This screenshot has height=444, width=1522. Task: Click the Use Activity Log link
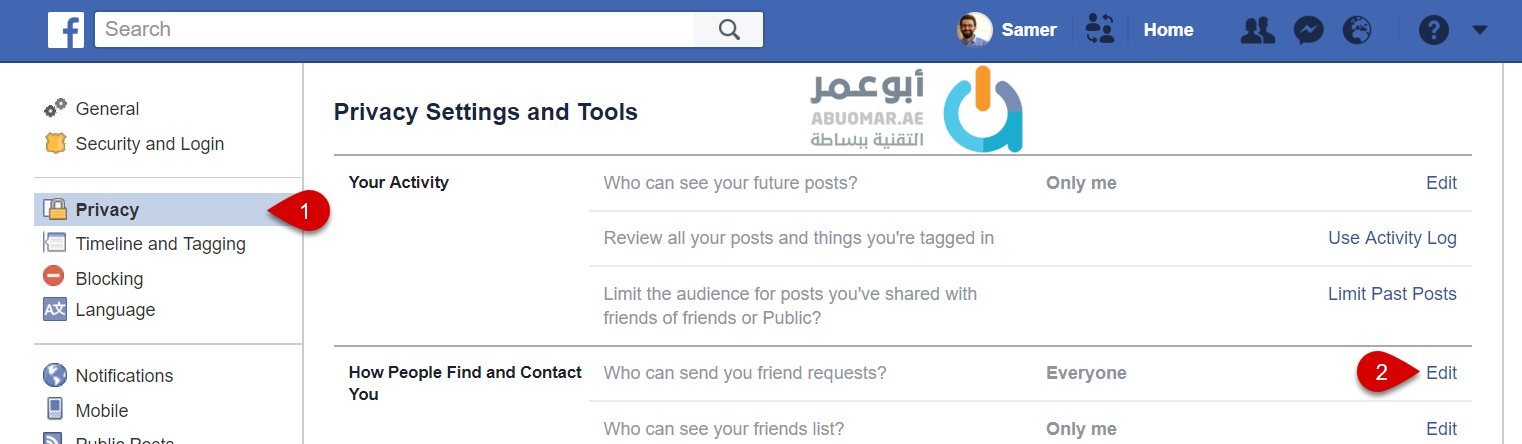click(x=1392, y=238)
